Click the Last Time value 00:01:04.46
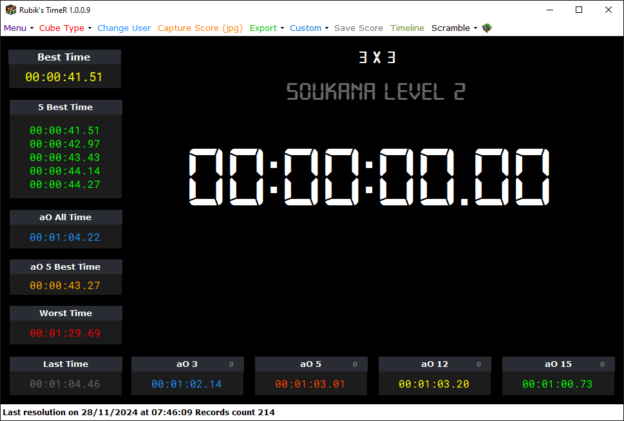Image resolution: width=624 pixels, height=421 pixels. pos(64,384)
